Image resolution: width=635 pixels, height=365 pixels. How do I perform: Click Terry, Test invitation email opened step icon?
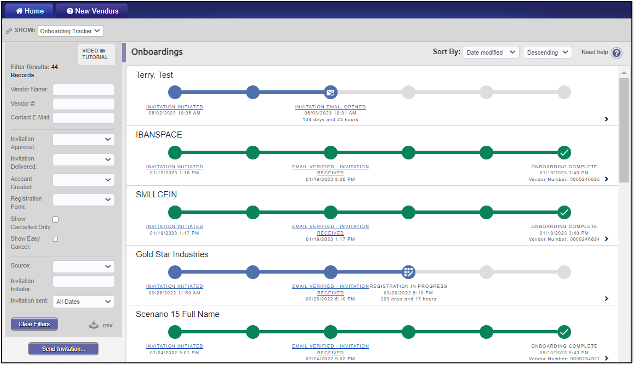[330, 92]
